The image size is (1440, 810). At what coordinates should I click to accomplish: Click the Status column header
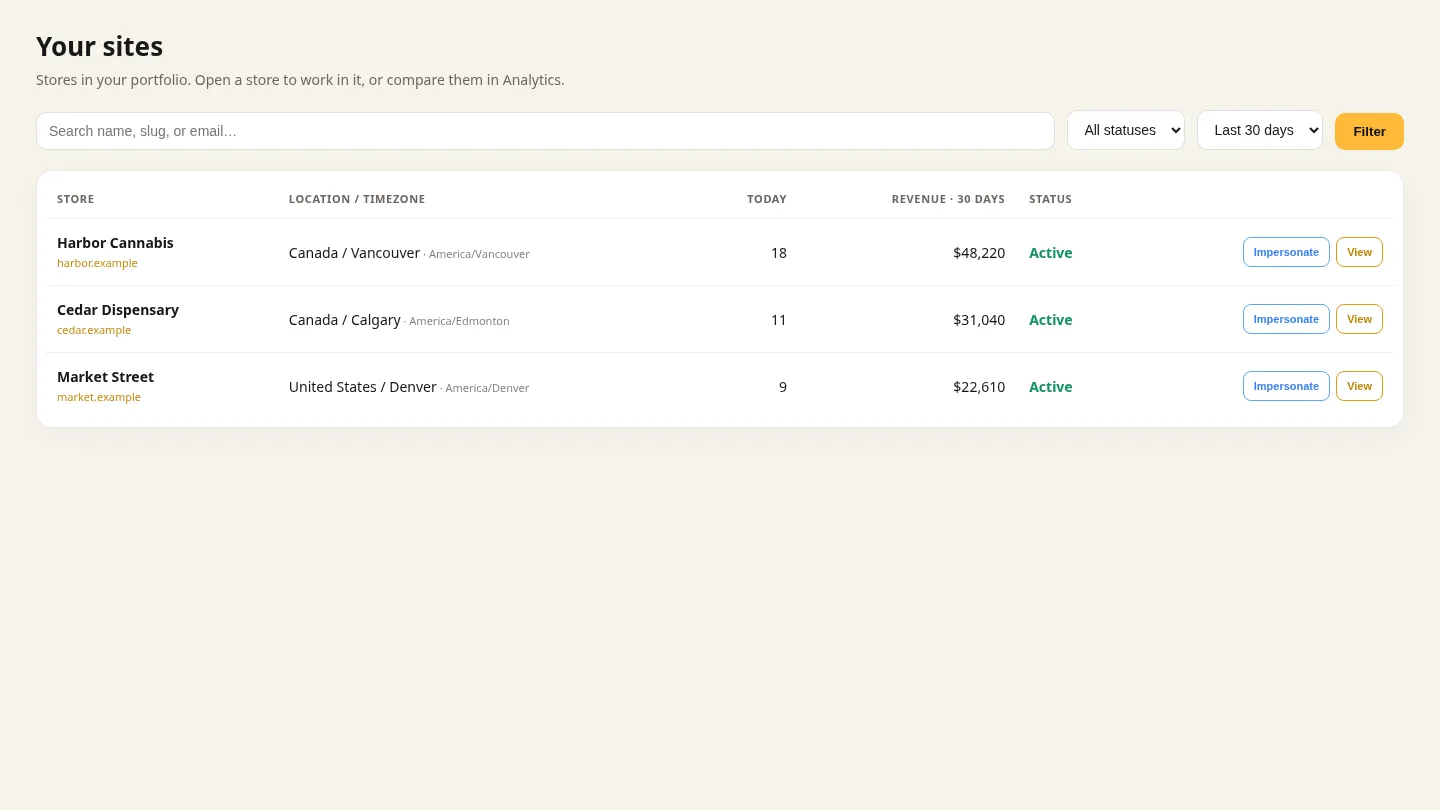pos(1050,199)
